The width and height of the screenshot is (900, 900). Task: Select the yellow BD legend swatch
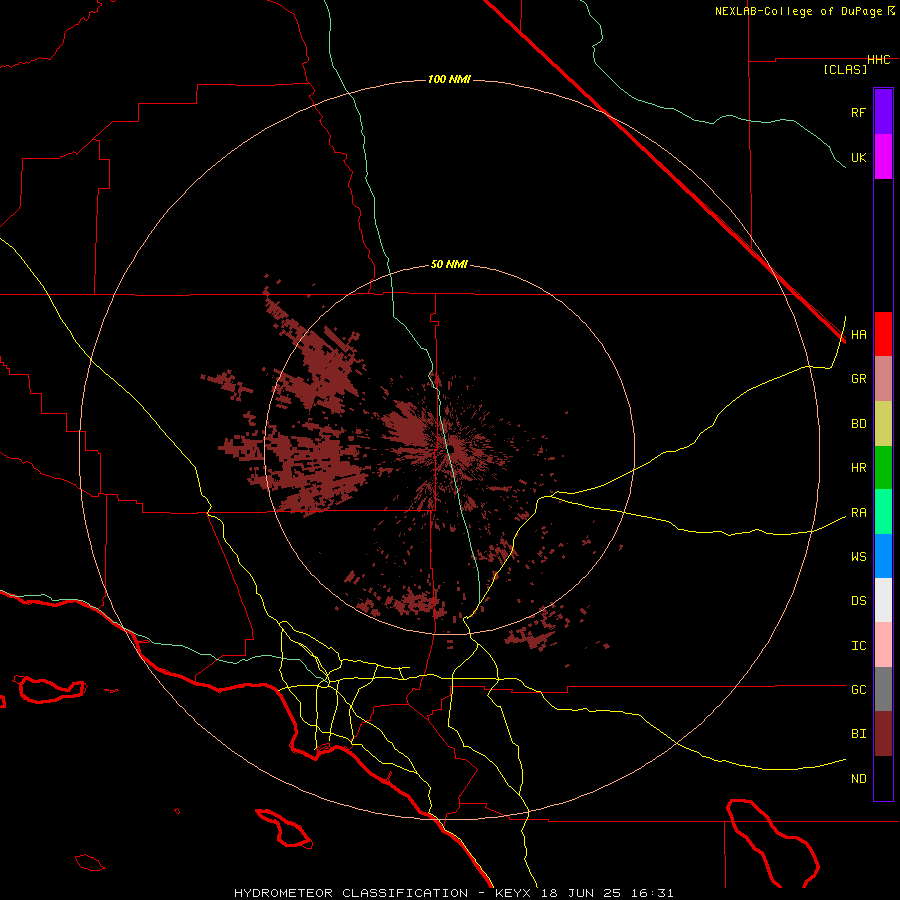tap(883, 424)
